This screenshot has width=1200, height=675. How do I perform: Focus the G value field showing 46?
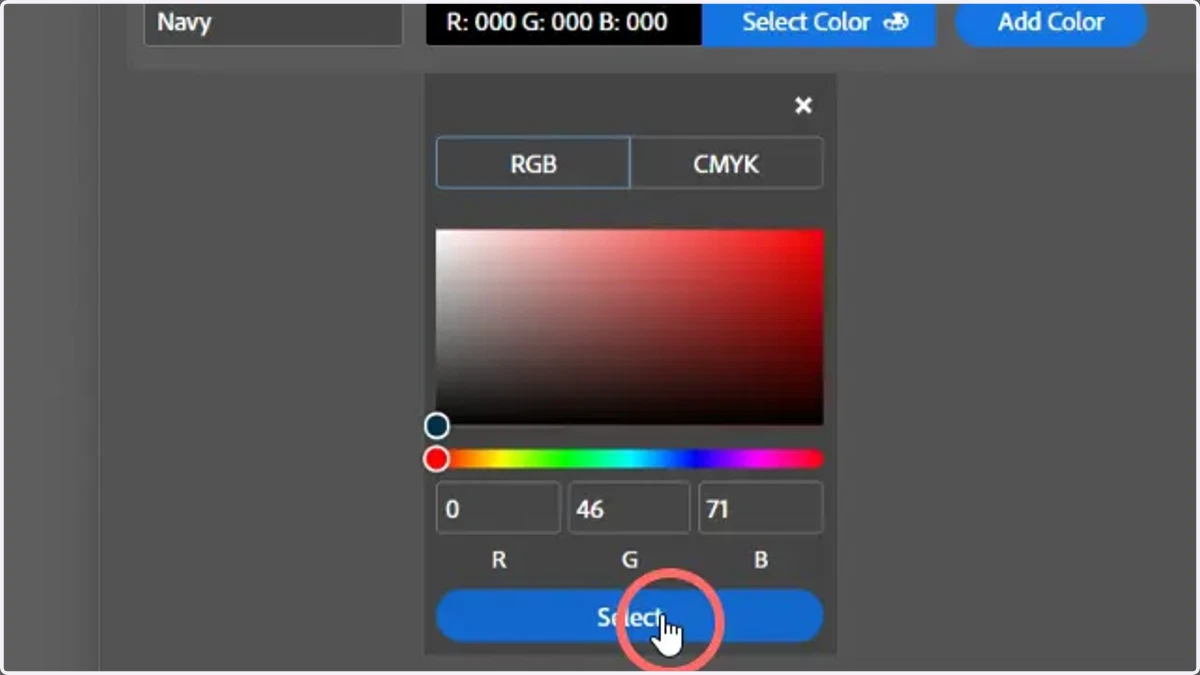point(629,508)
